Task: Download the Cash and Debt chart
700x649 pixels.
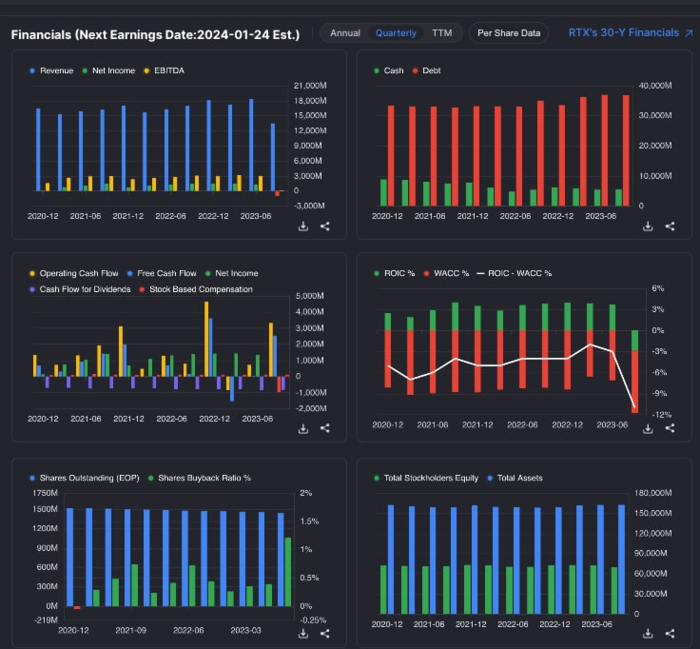Action: [x=647, y=226]
